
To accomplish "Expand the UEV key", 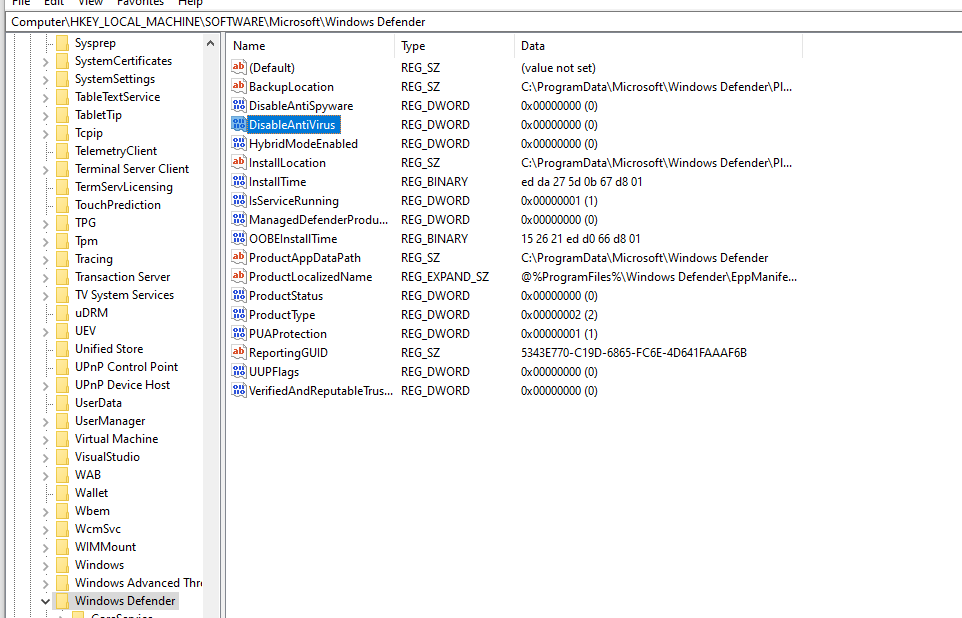I will coord(45,331).
